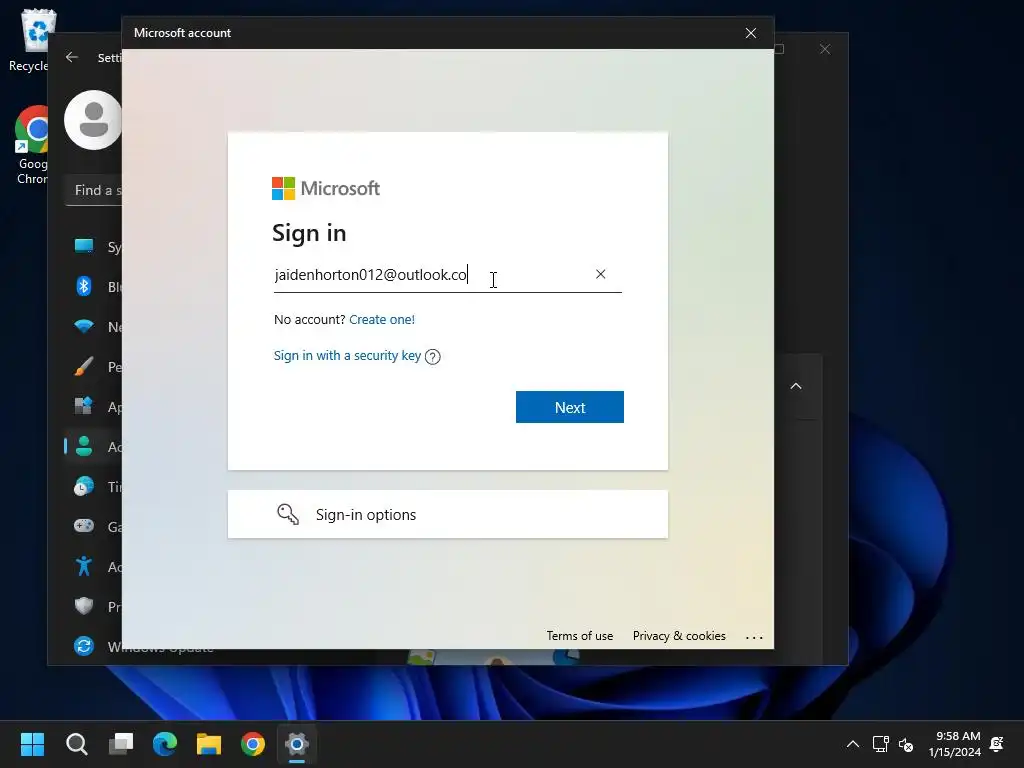Click the Google Chrome desktop shortcut

33,145
